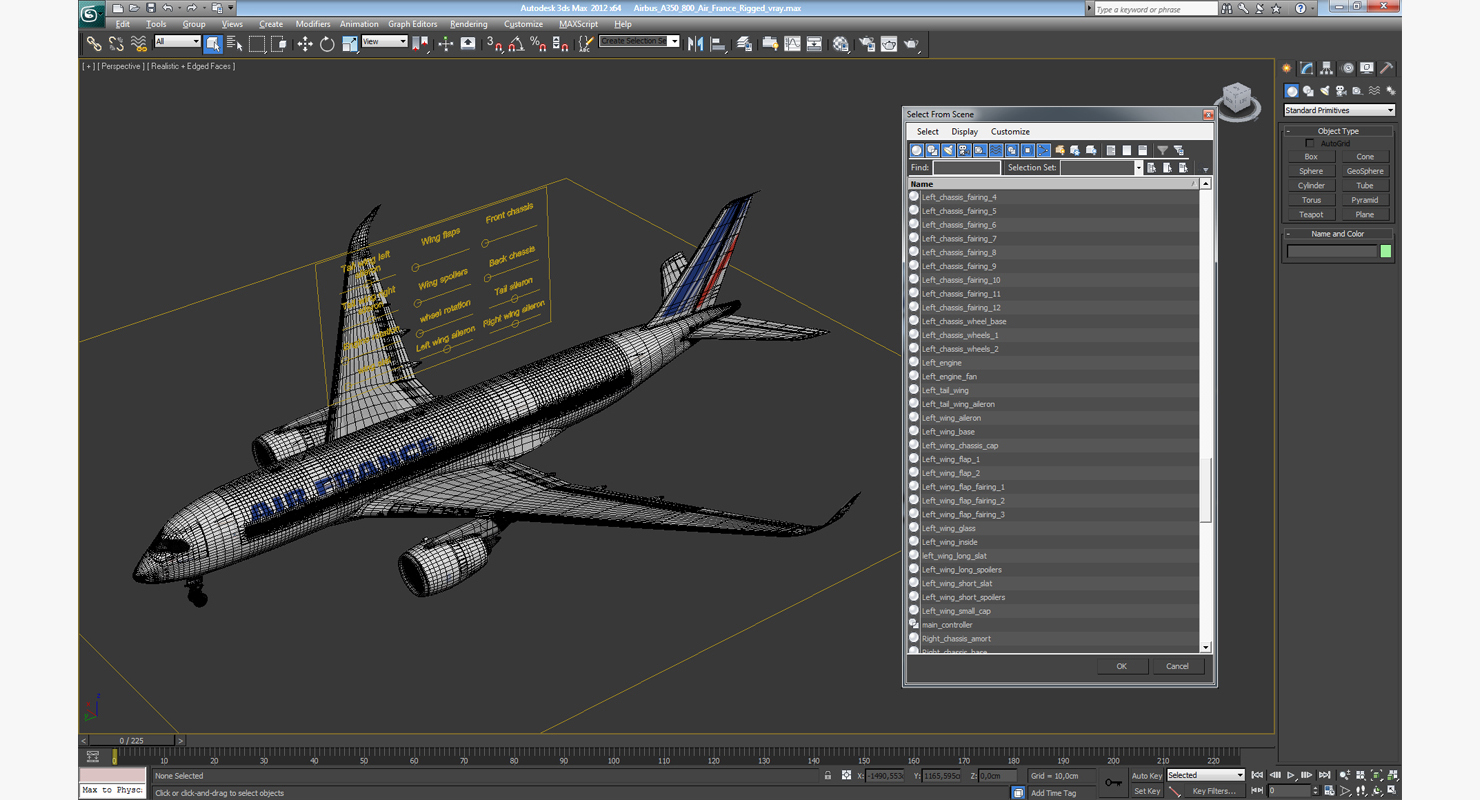Click the green object color swatch
1480x800 pixels.
[1386, 252]
